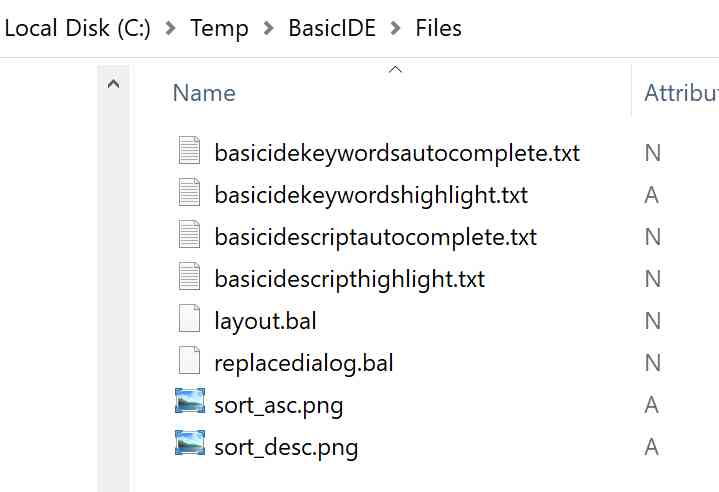Screen dimensions: 719x492
Task: Click the layout.bal blank file icon
Action: pos(189,320)
